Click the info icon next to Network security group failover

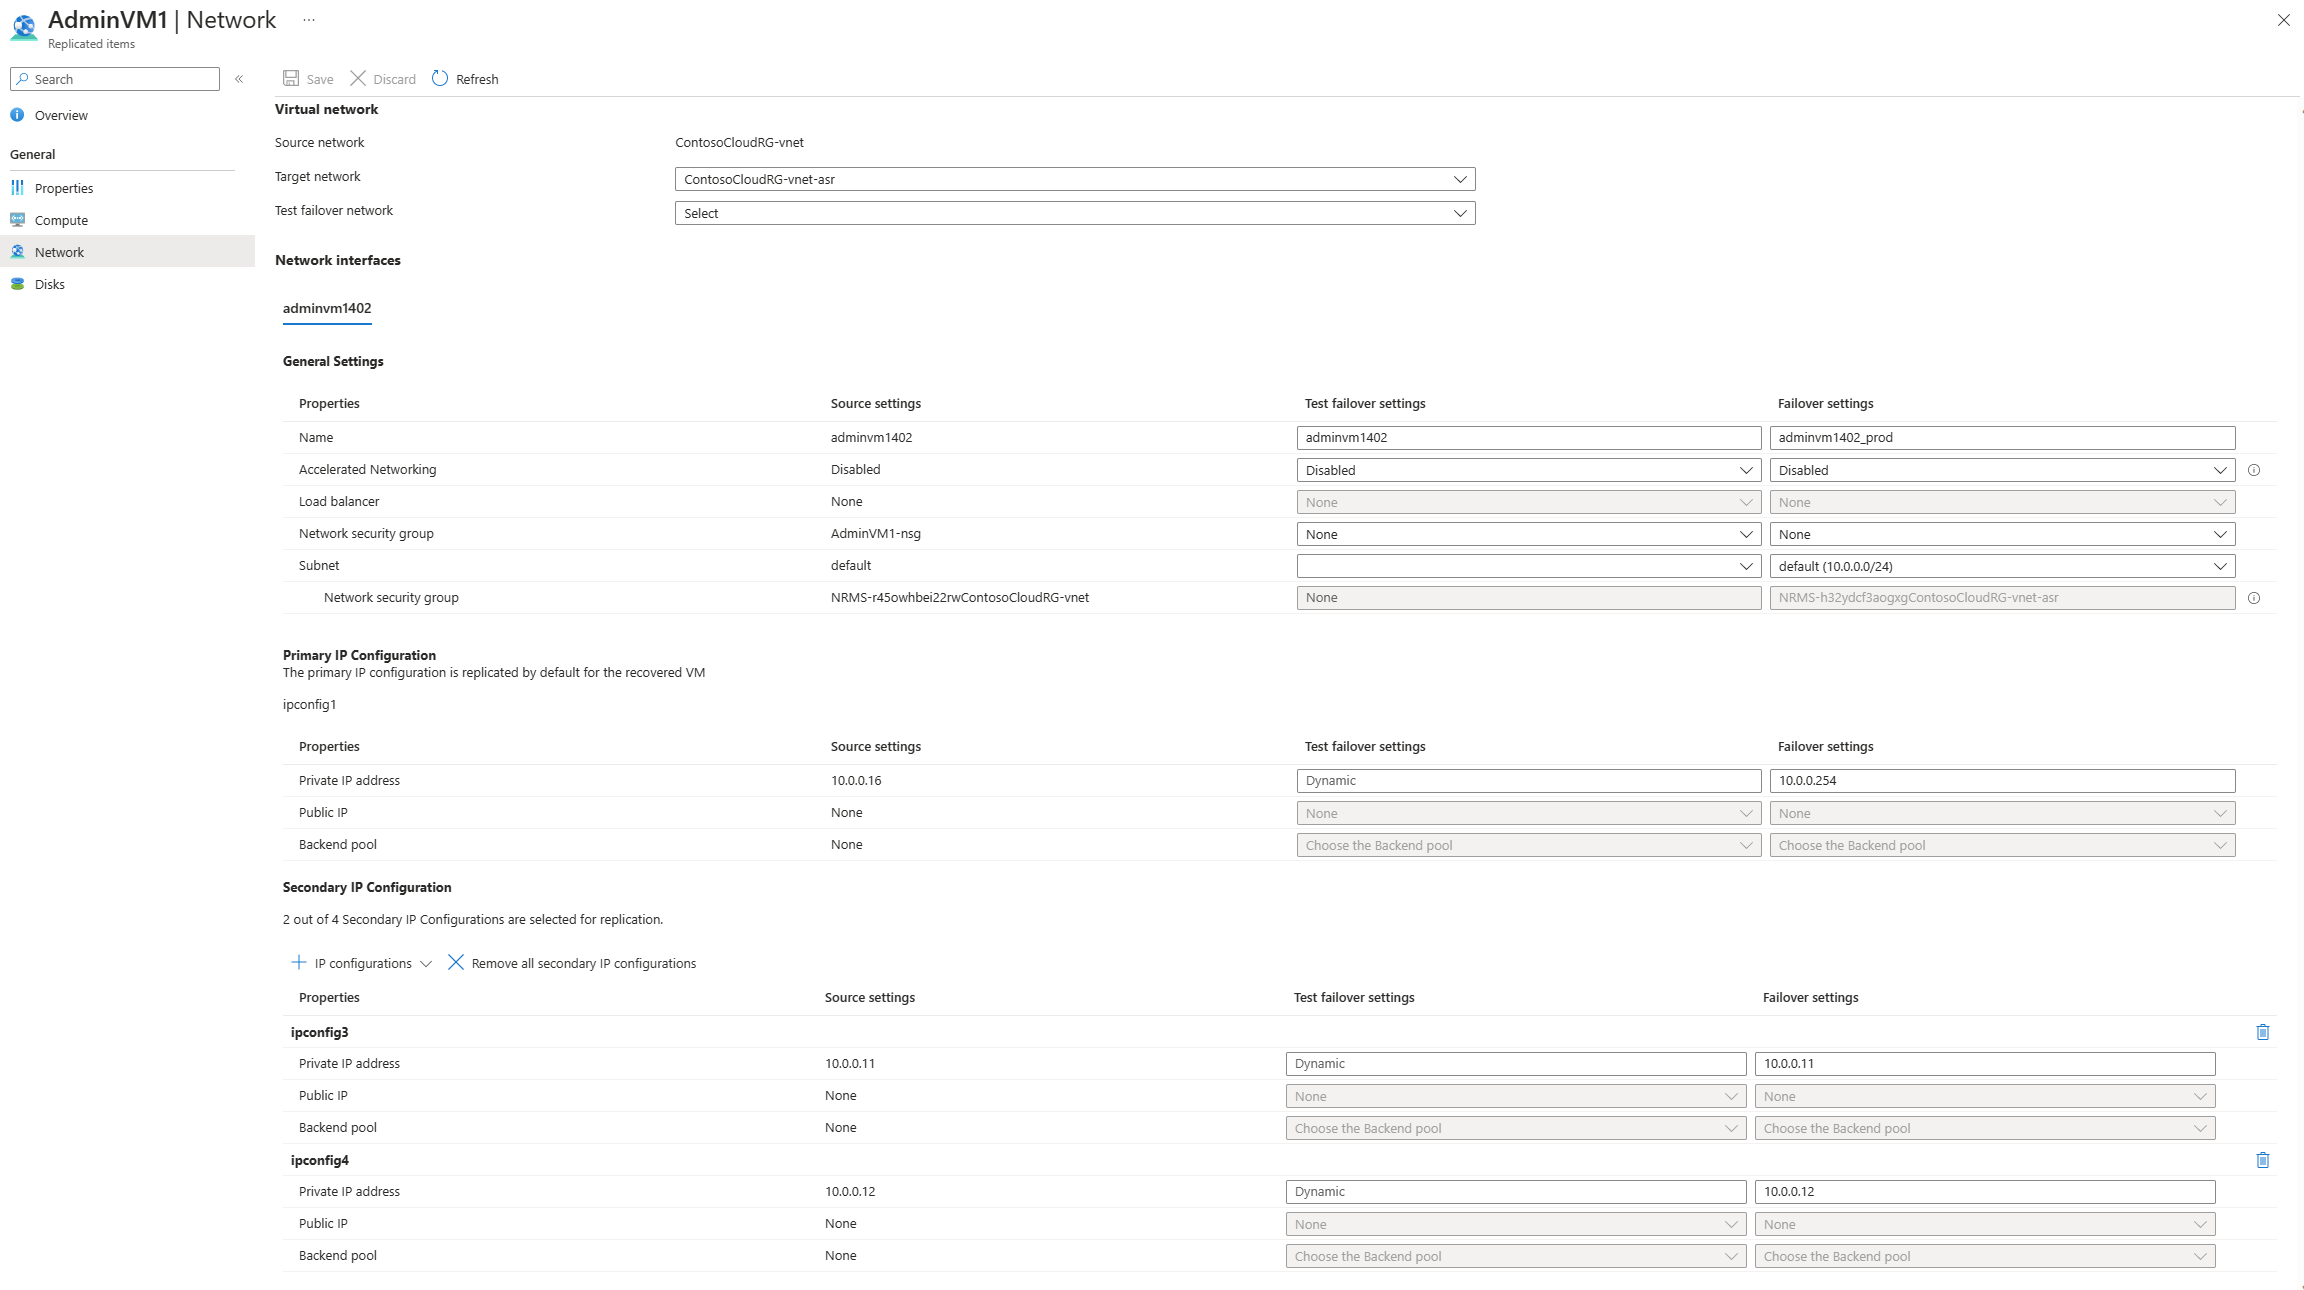point(2253,597)
